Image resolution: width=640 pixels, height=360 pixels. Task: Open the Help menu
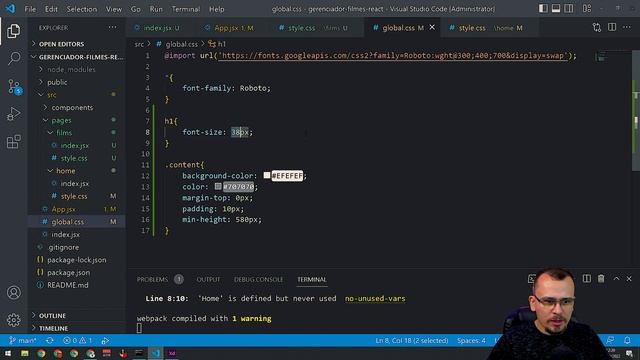(x=217, y=9)
